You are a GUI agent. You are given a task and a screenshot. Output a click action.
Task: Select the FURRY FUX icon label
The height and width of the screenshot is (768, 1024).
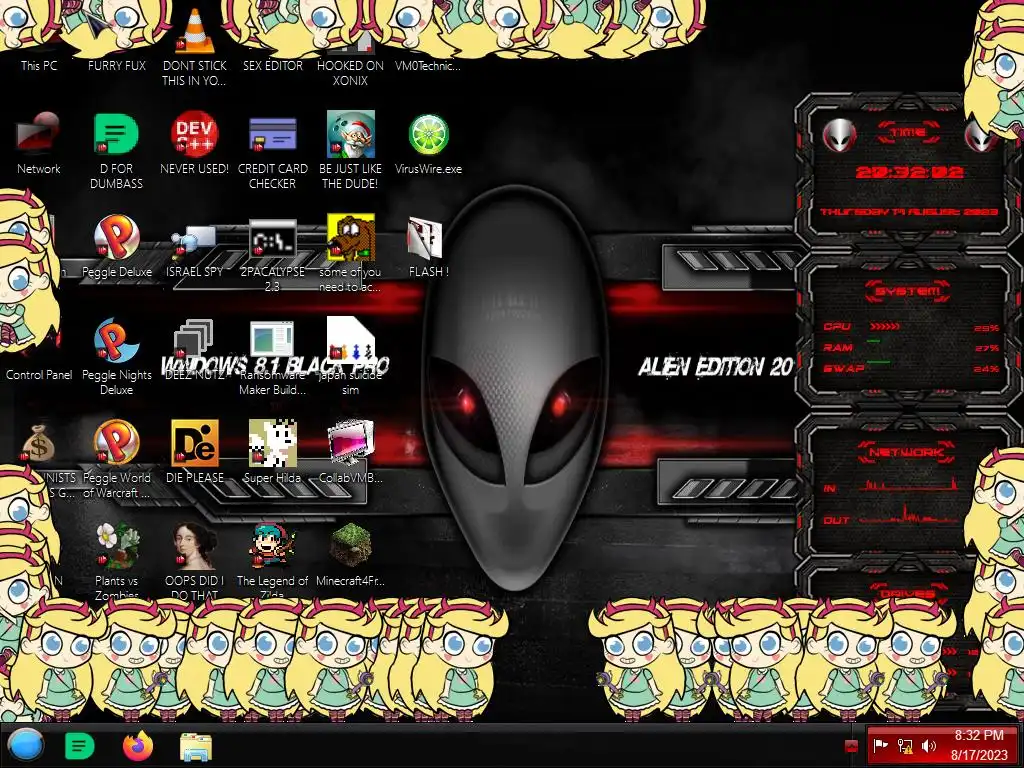(117, 65)
